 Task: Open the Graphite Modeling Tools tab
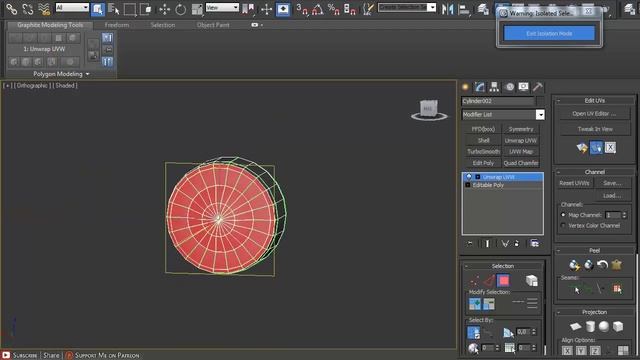click(x=50, y=25)
